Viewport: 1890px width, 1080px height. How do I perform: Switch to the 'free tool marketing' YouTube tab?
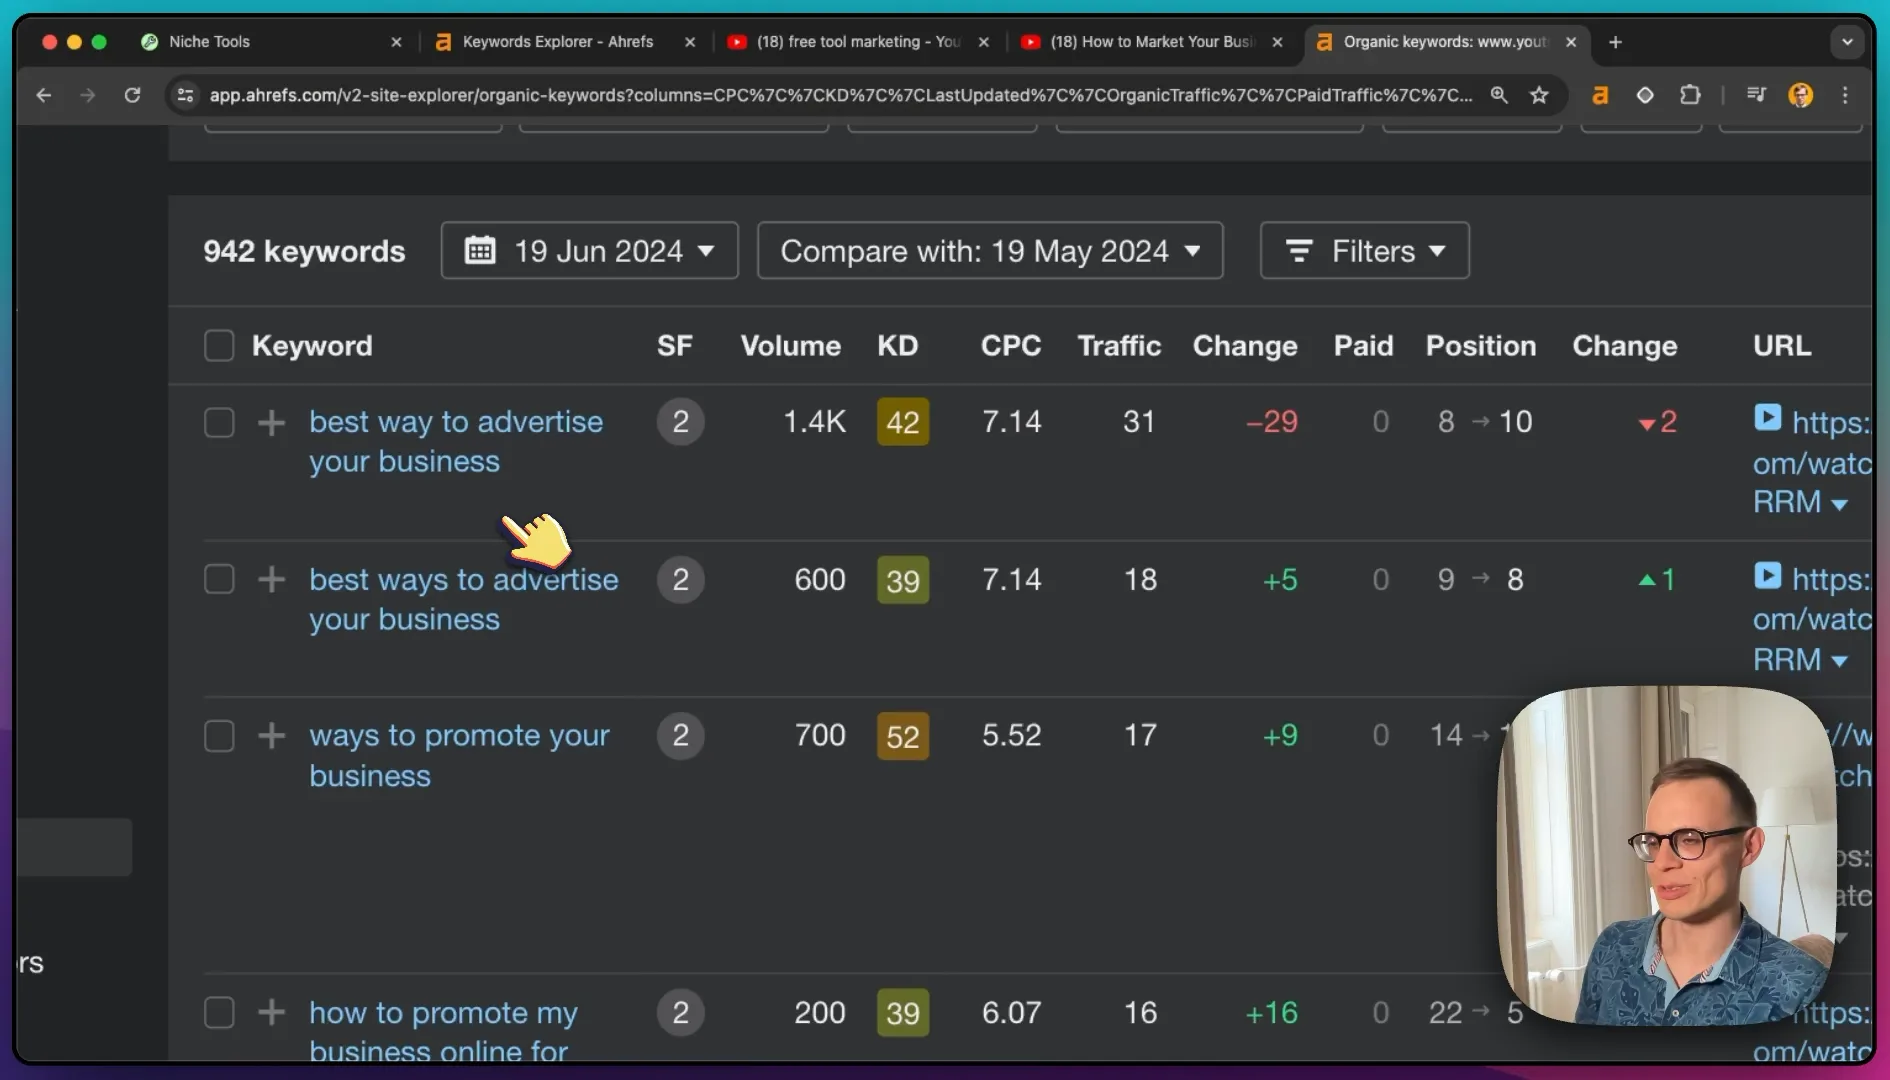tap(858, 42)
